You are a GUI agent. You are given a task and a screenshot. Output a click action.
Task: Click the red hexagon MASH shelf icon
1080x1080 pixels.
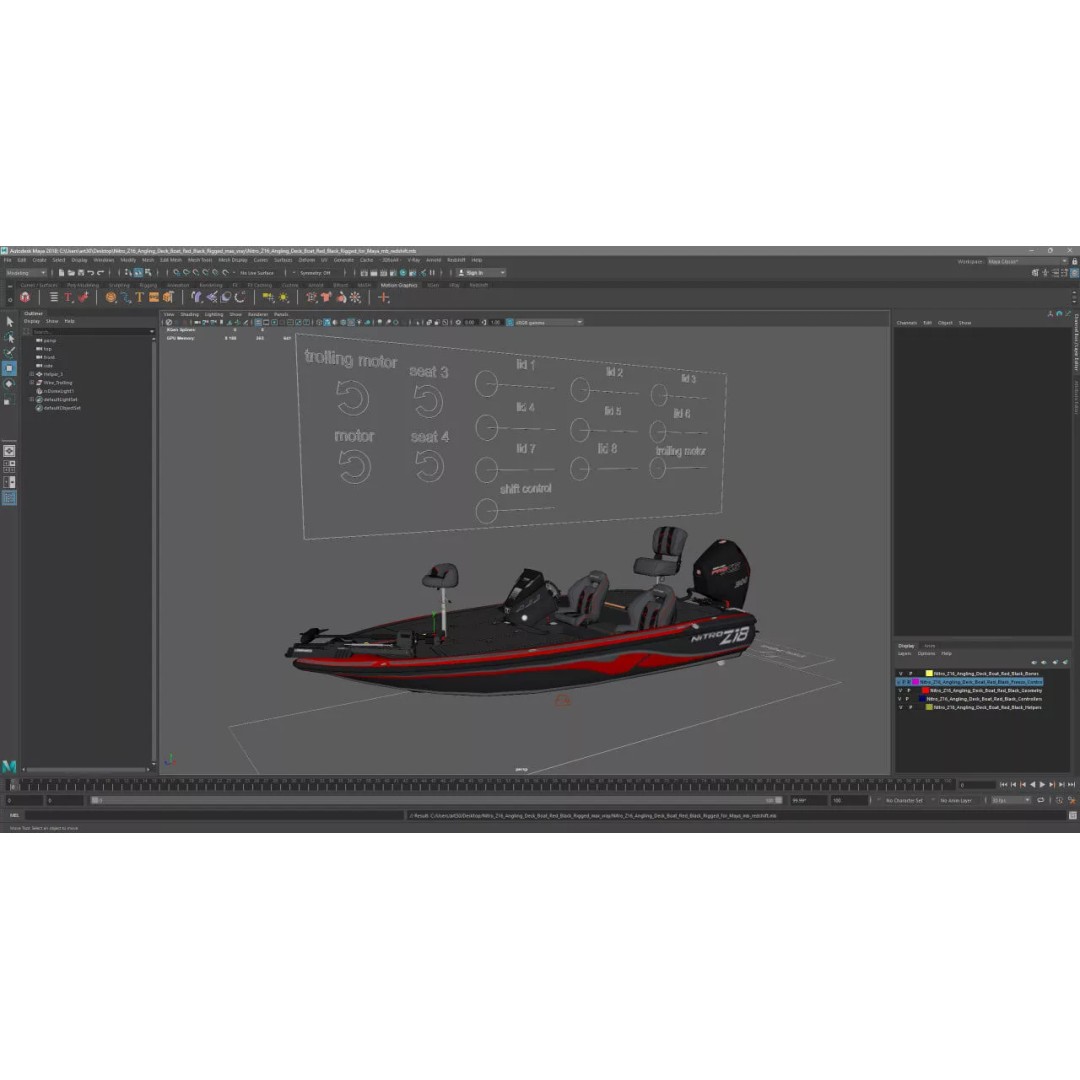pos(25,298)
